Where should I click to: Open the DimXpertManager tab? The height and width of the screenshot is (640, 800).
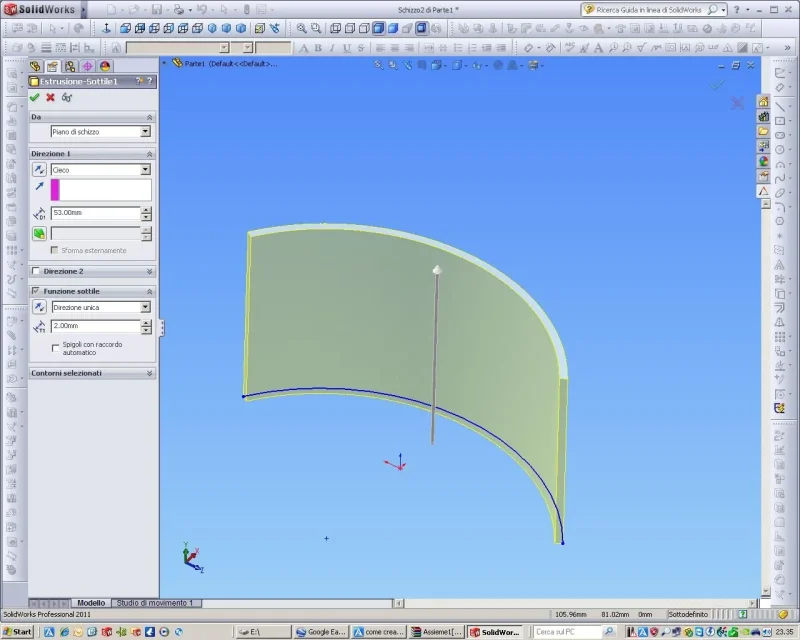tap(88, 66)
